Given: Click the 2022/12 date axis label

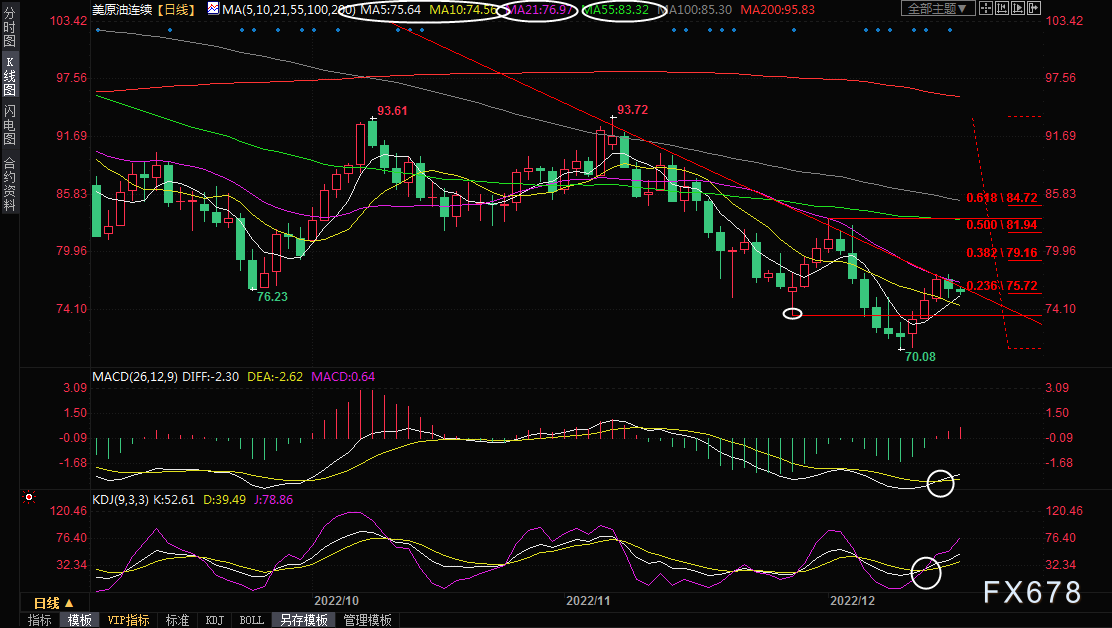Looking at the screenshot, I should click(852, 600).
